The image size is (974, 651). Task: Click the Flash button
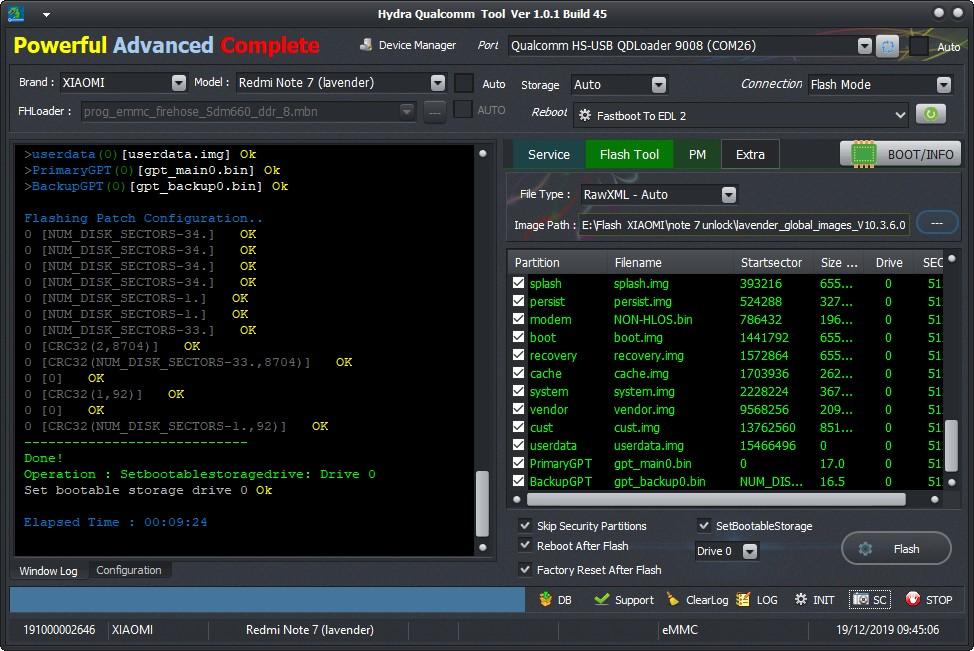pyautogui.click(x=896, y=549)
